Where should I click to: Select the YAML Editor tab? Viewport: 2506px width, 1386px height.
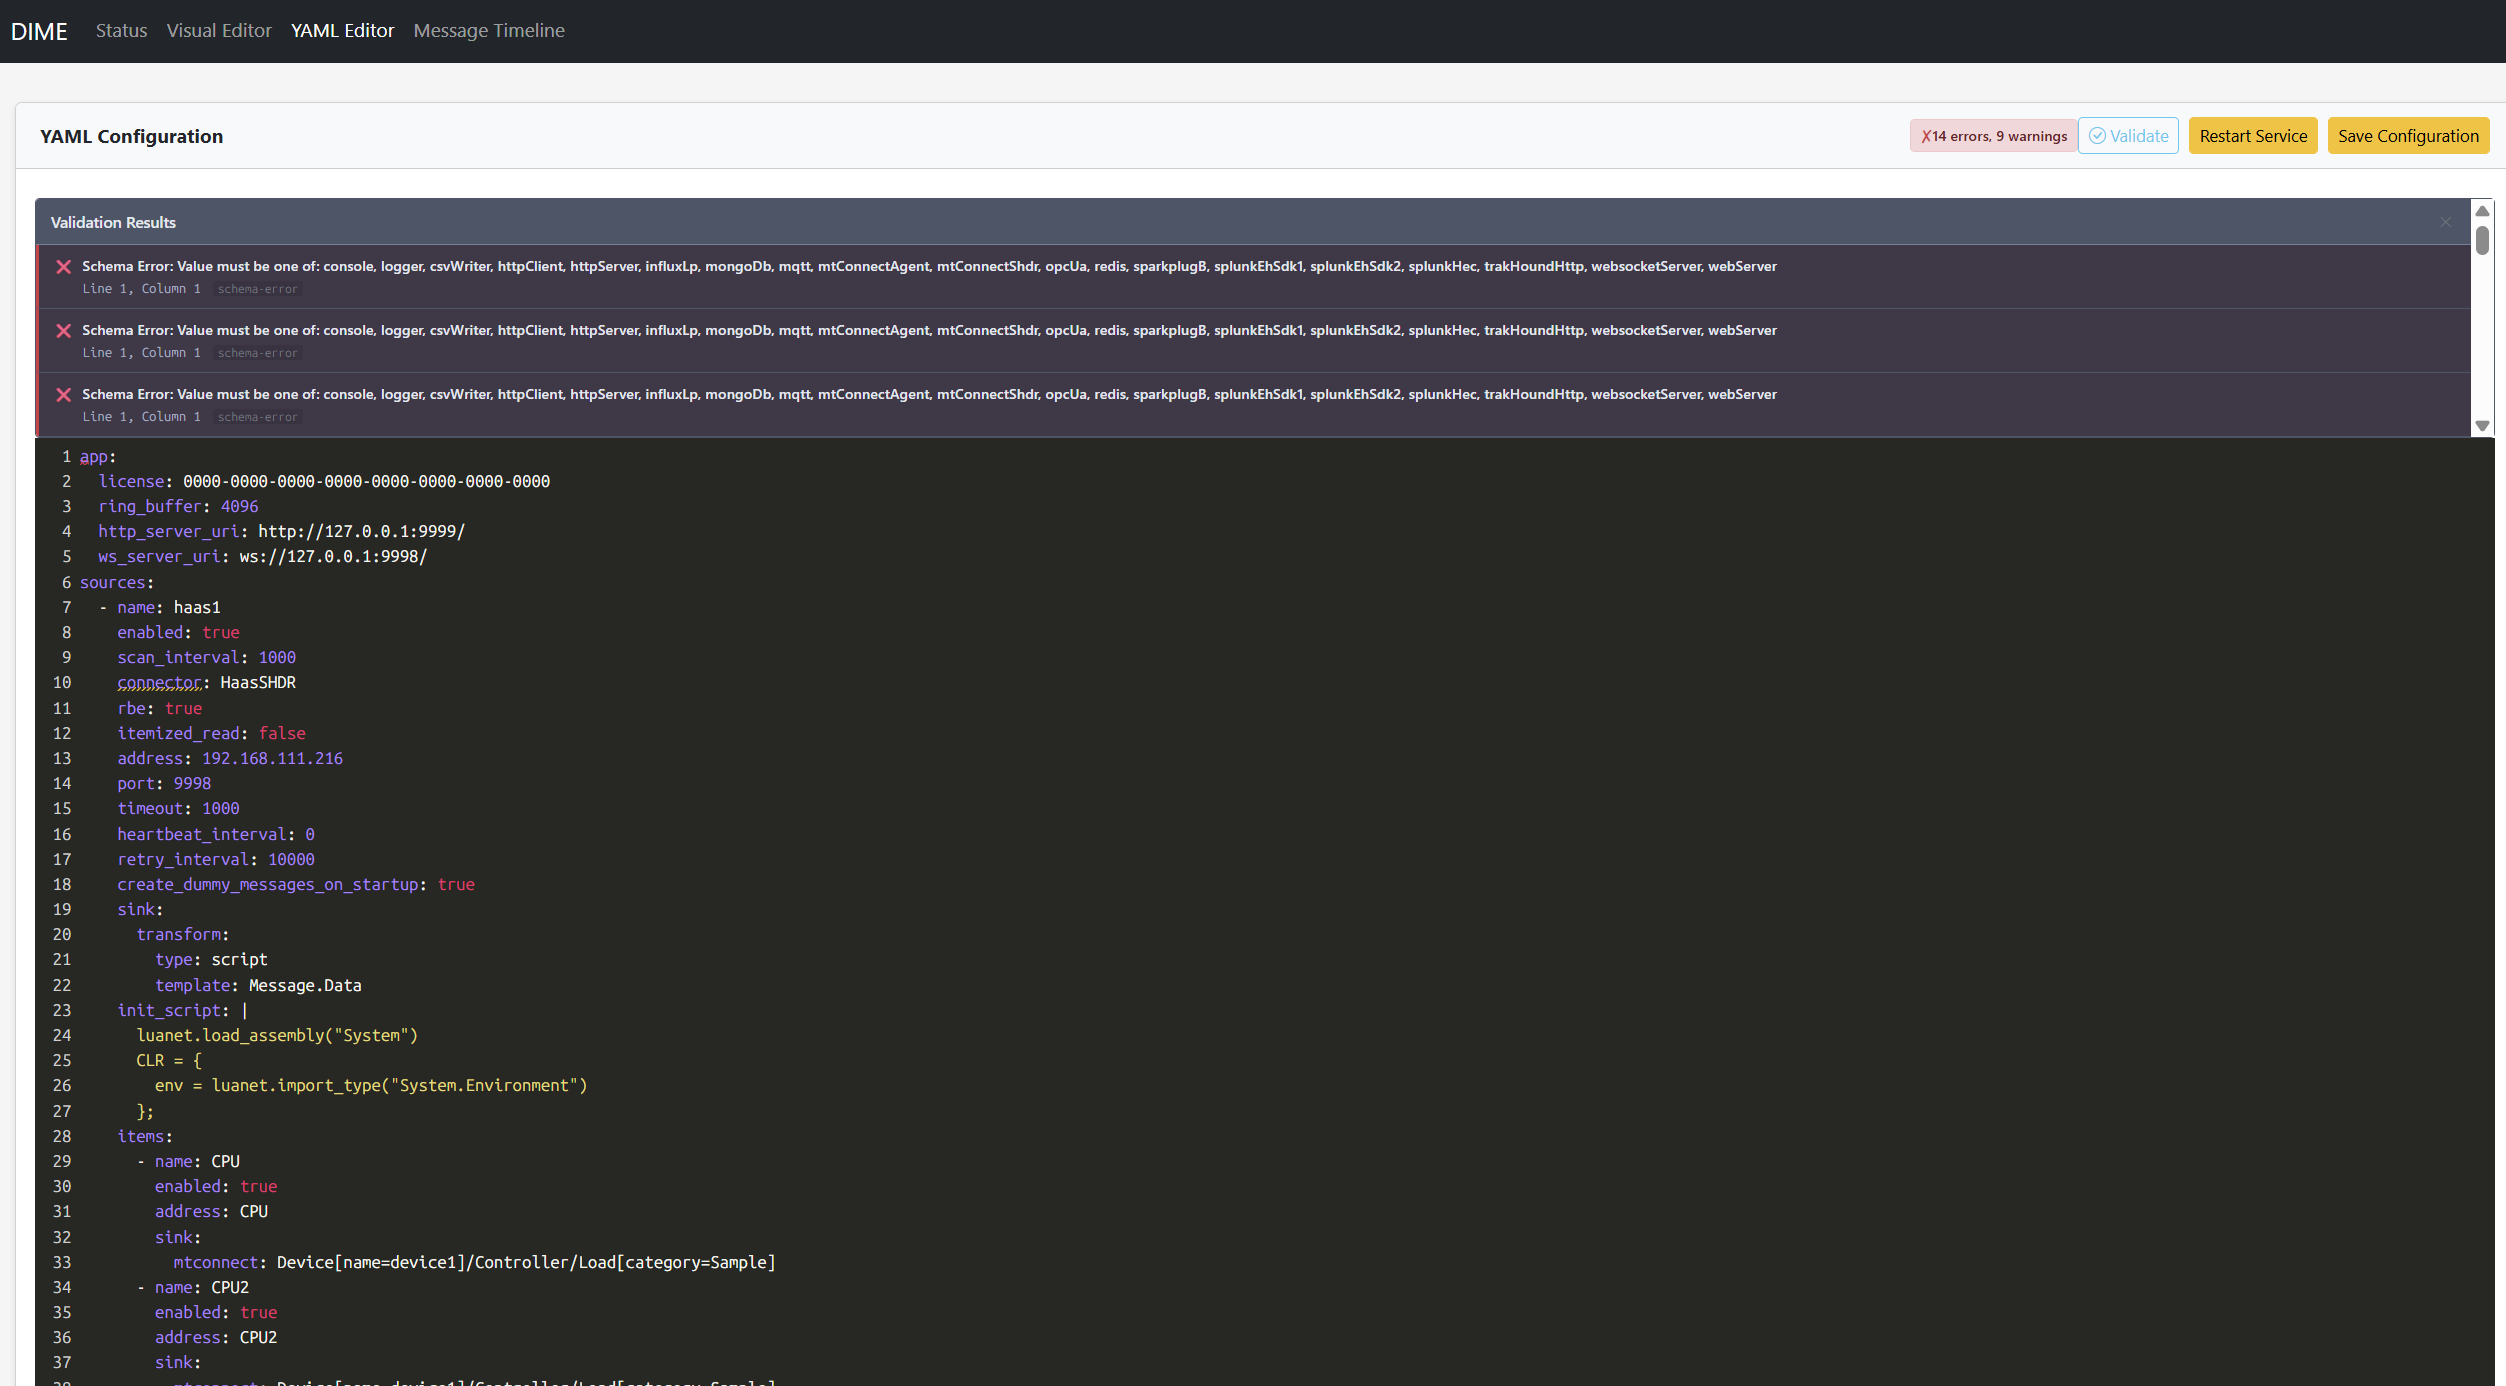pos(342,31)
